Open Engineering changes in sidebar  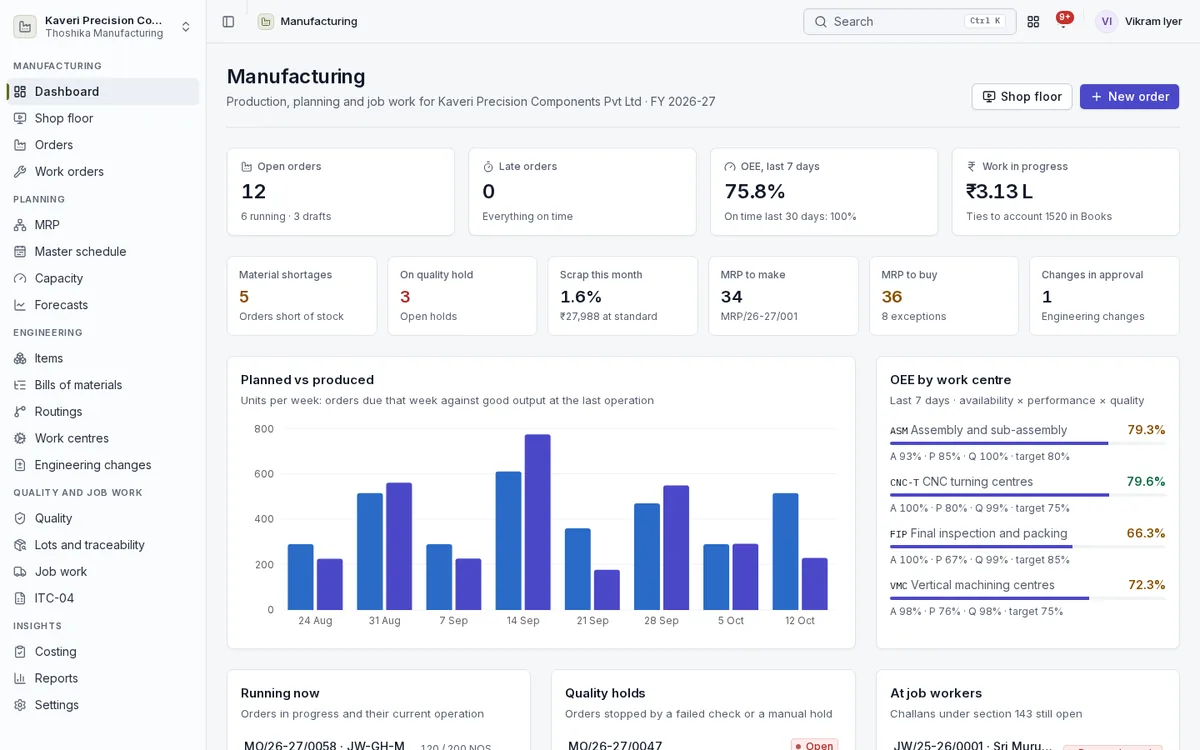(x=103, y=465)
